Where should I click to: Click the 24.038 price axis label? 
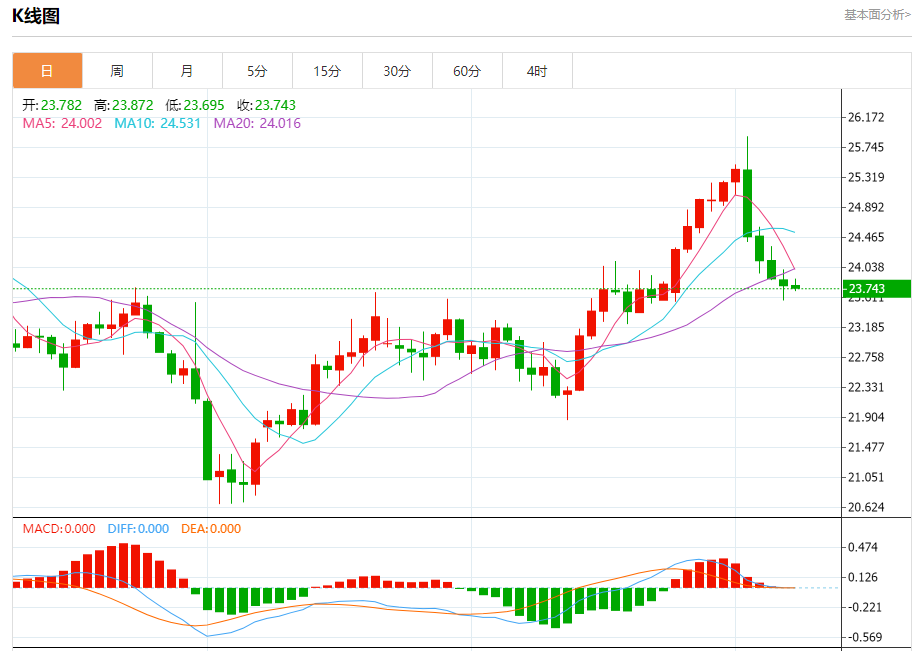[x=866, y=267]
